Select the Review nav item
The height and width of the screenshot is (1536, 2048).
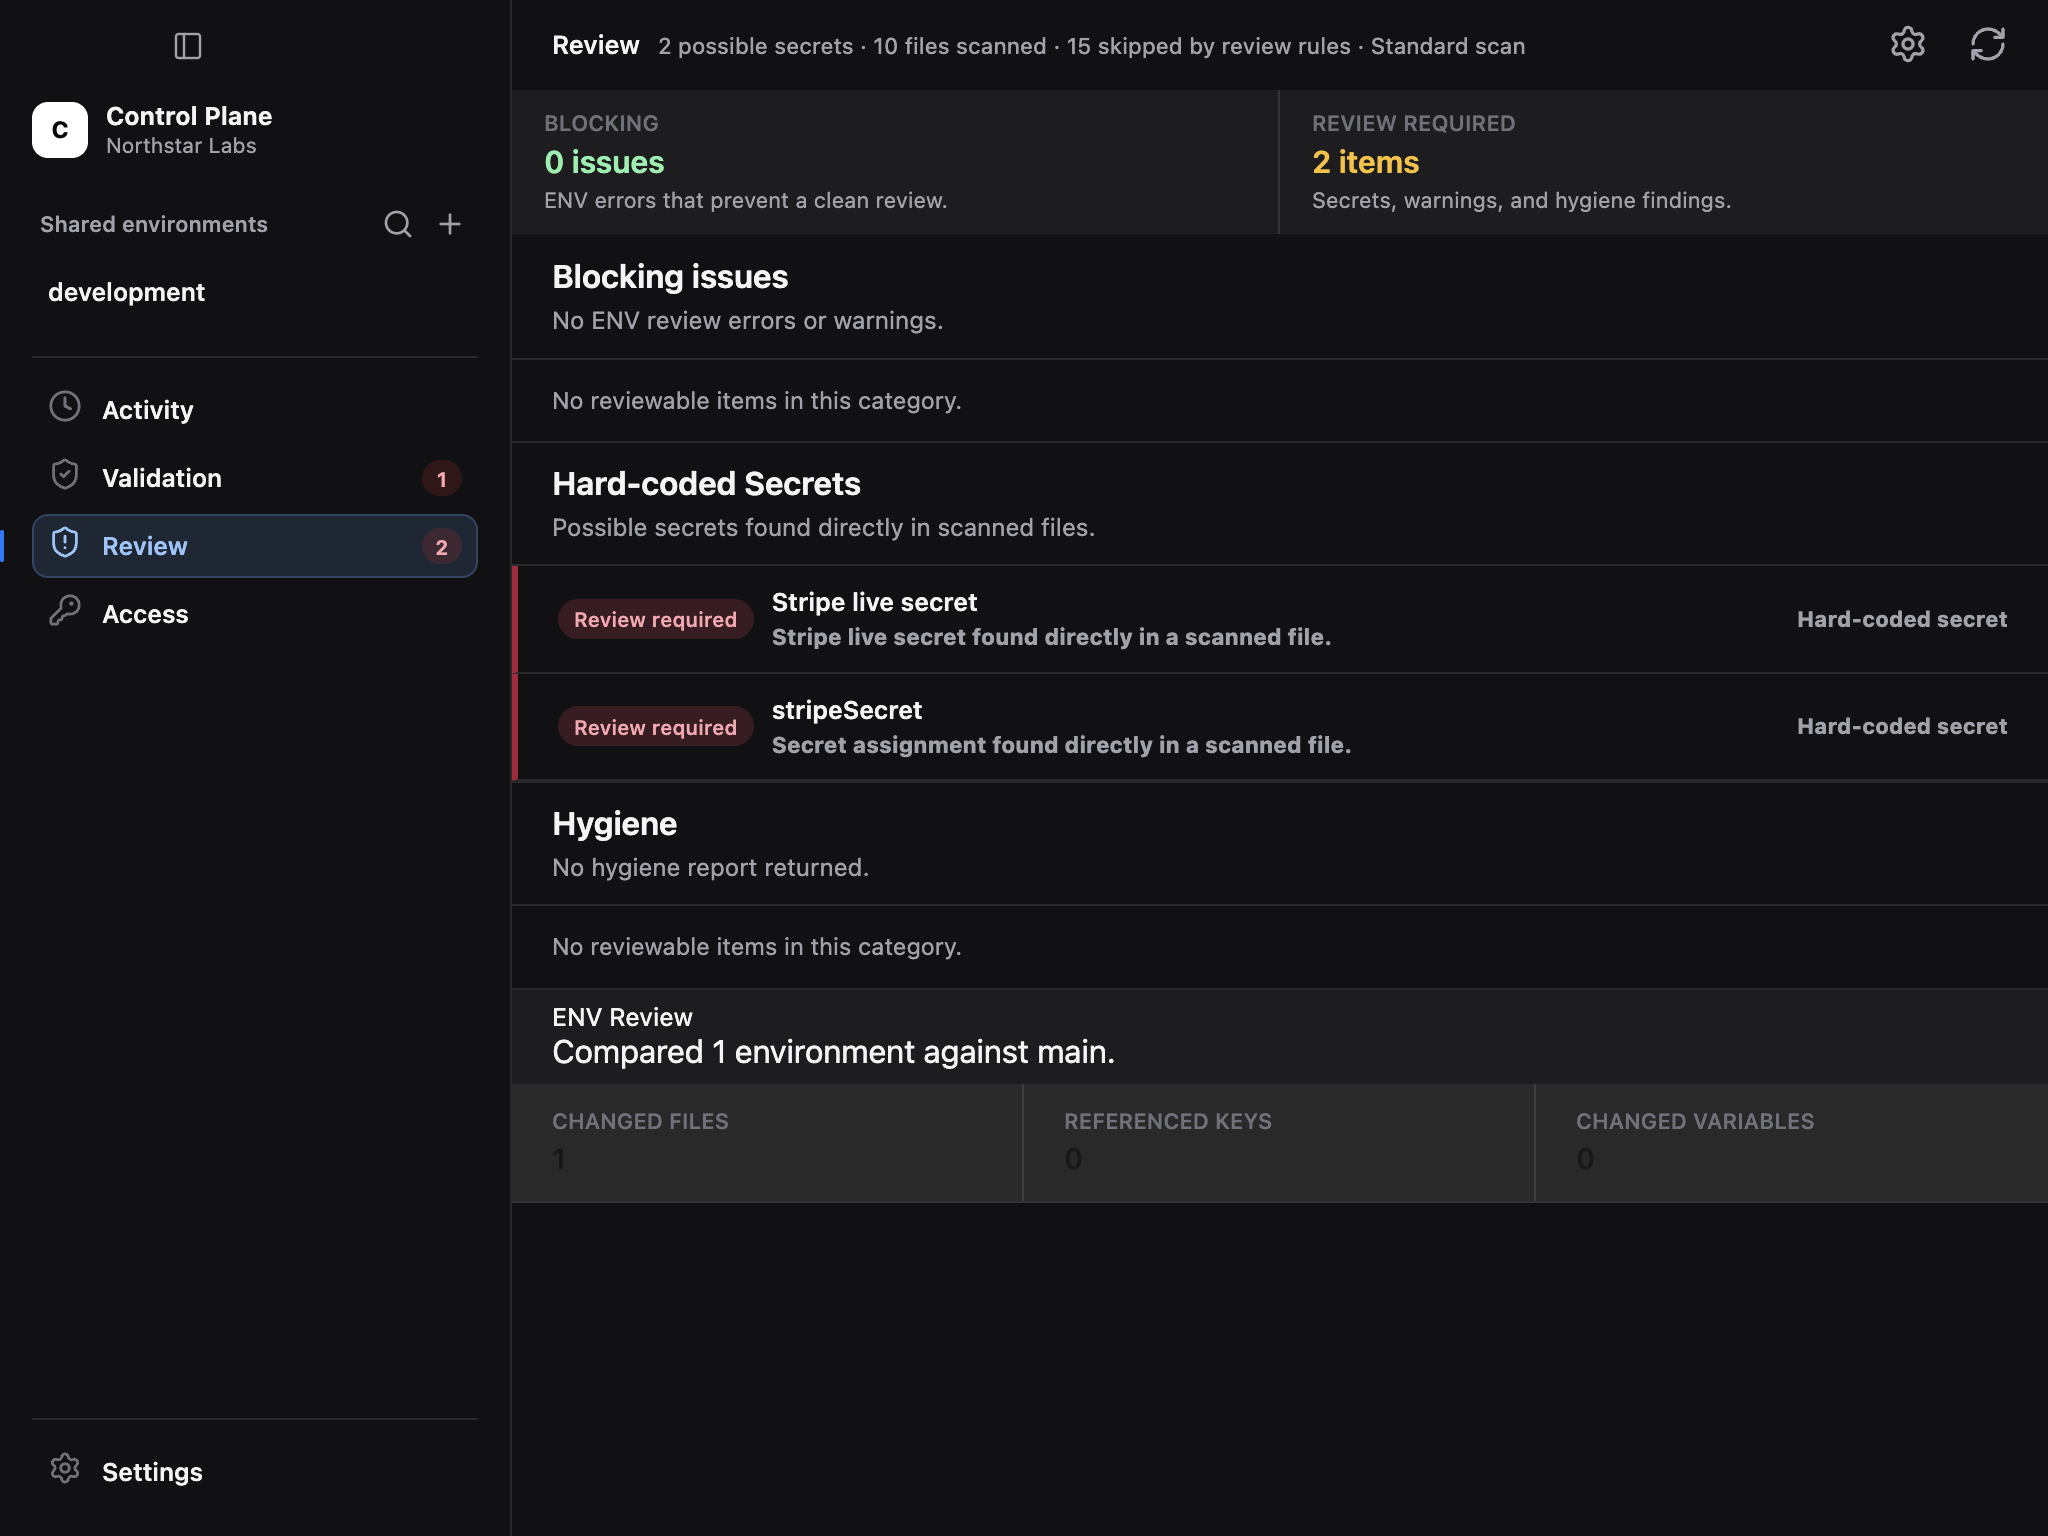click(255, 546)
